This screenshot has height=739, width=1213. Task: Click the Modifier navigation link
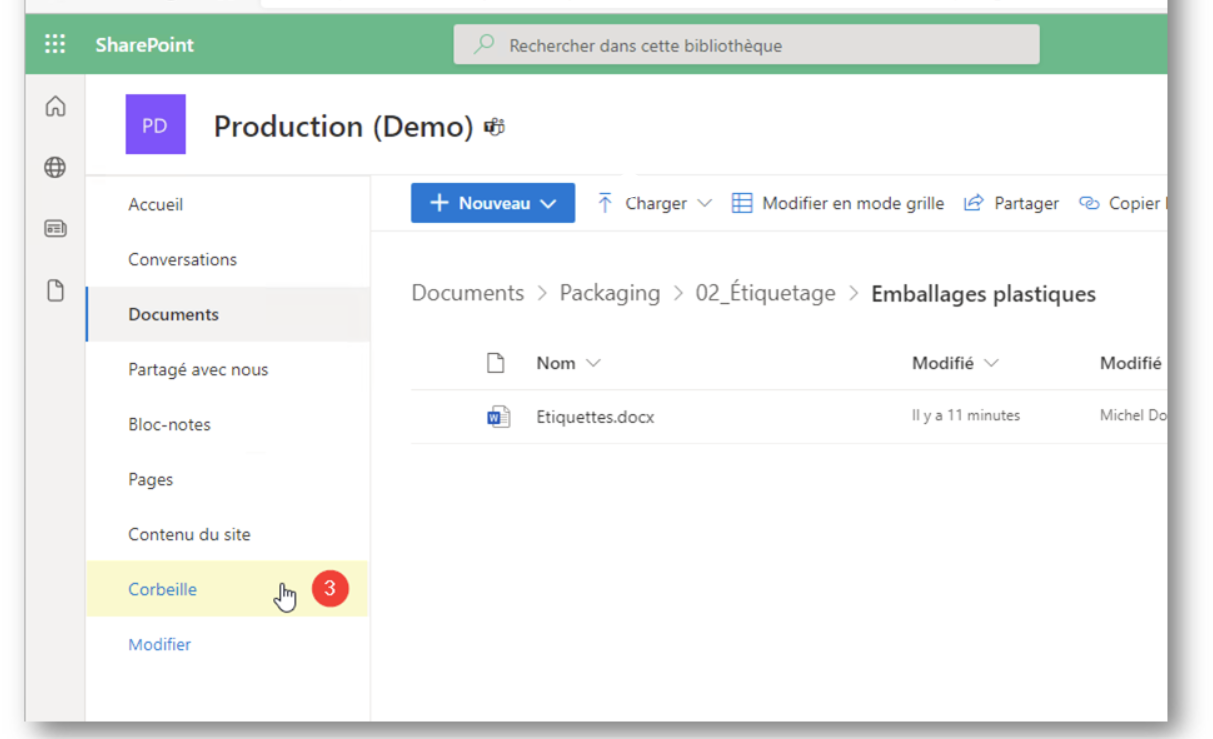tap(159, 644)
